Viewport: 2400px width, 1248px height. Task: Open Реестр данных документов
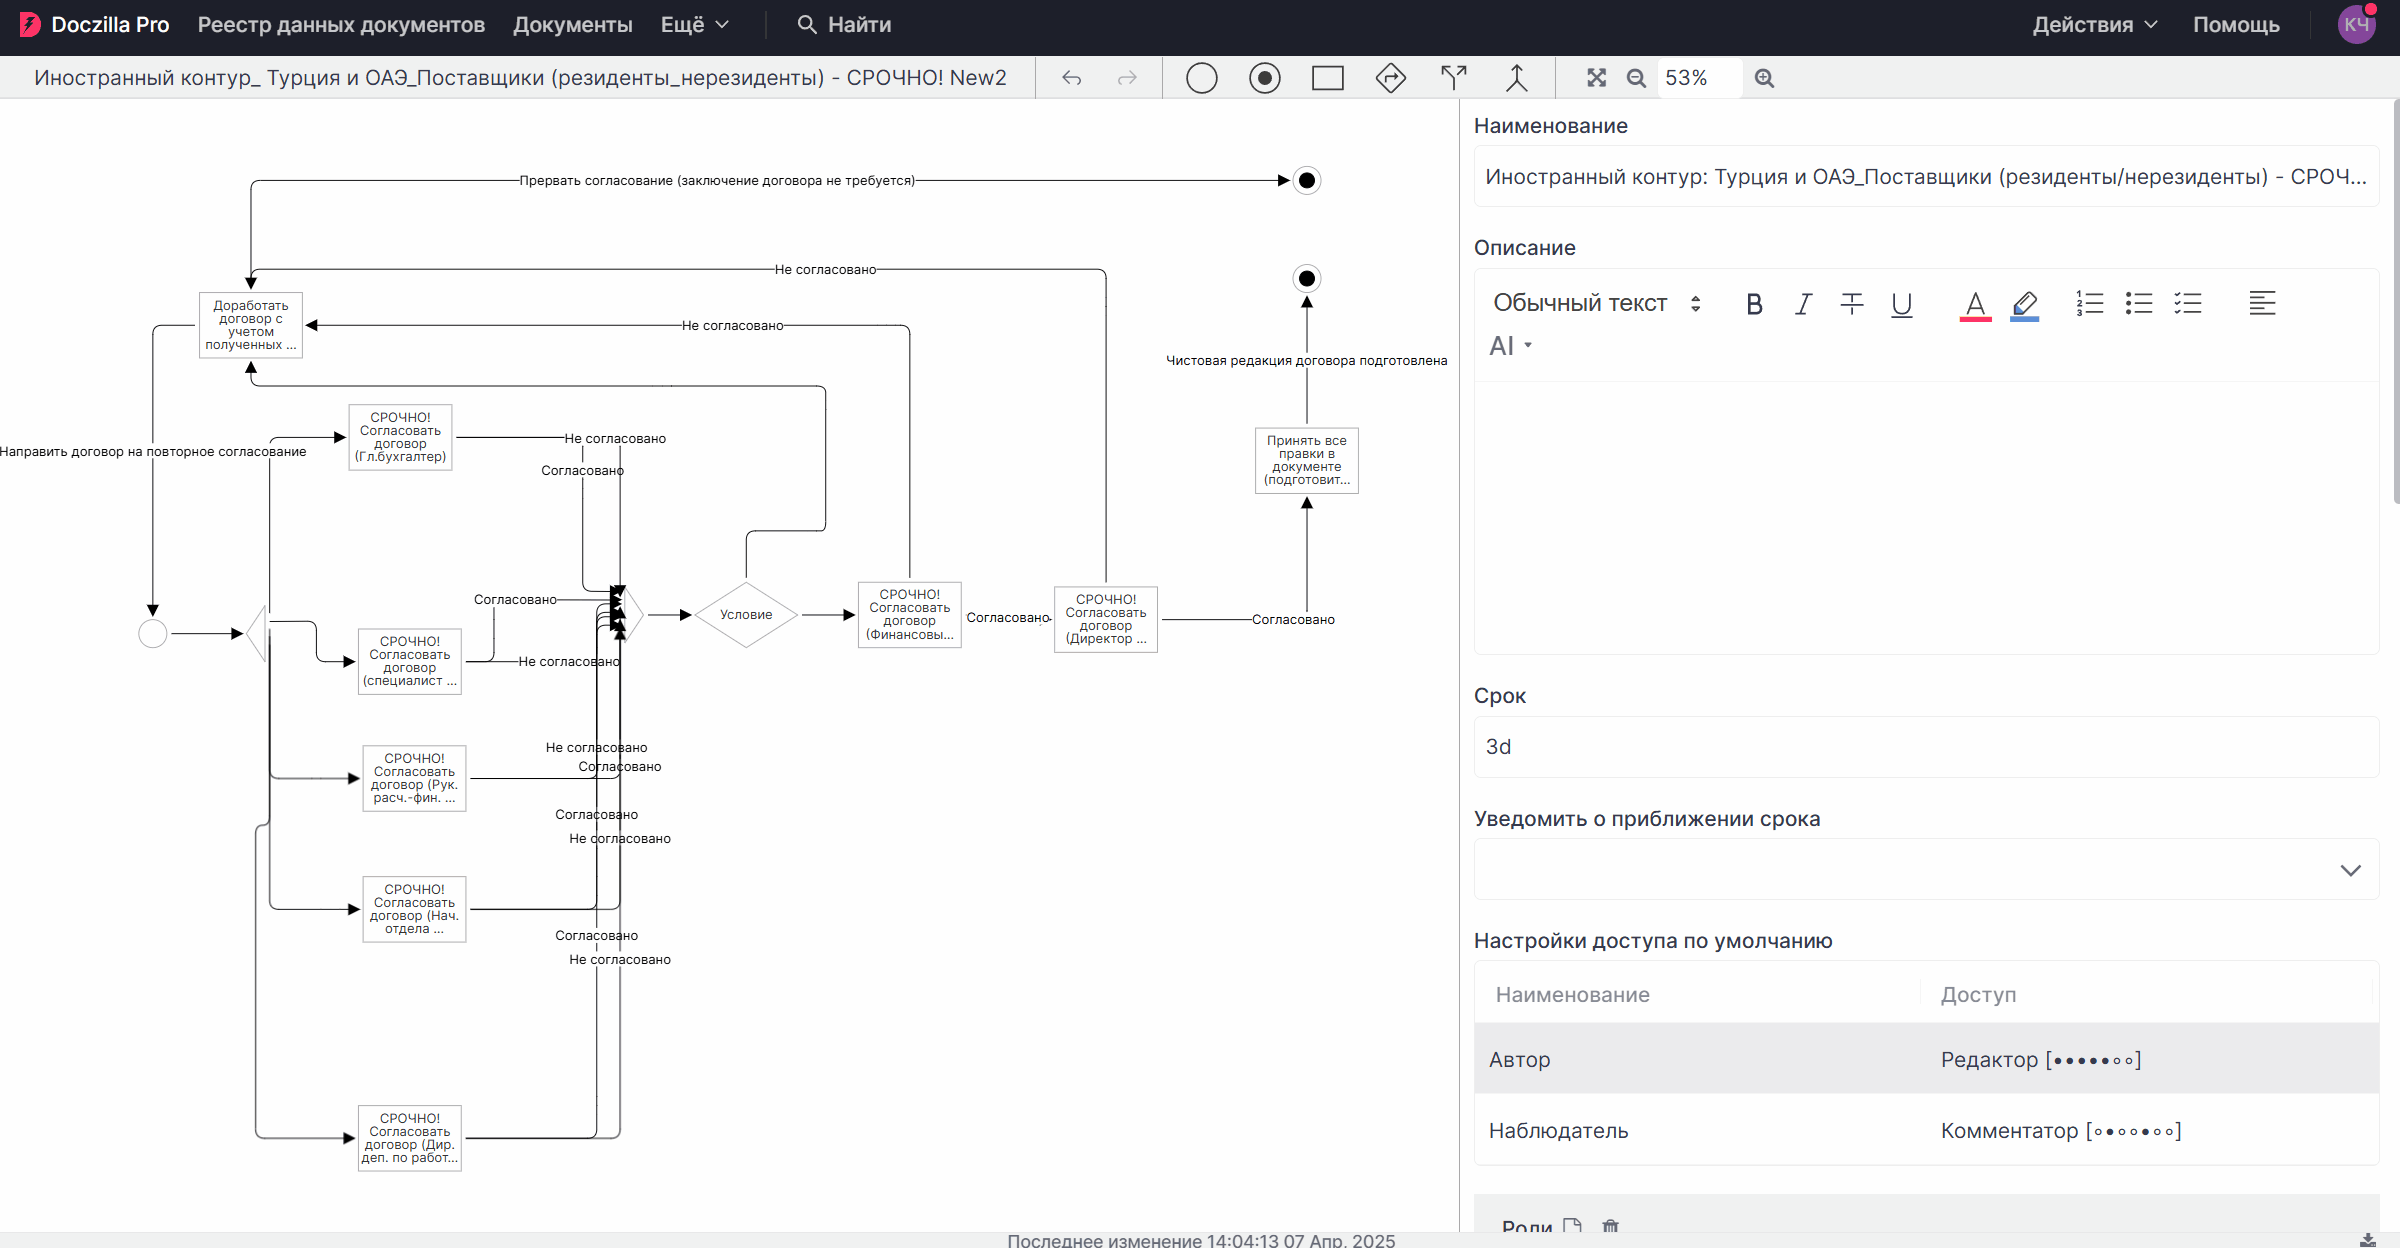341,25
